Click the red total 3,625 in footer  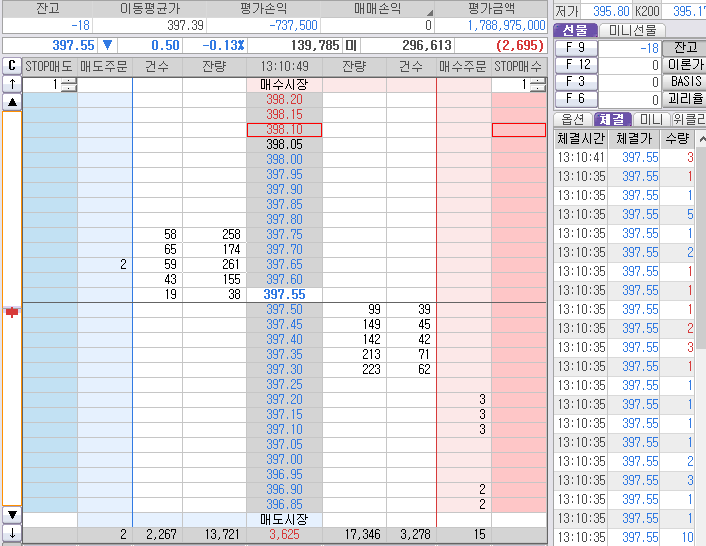coord(284,534)
